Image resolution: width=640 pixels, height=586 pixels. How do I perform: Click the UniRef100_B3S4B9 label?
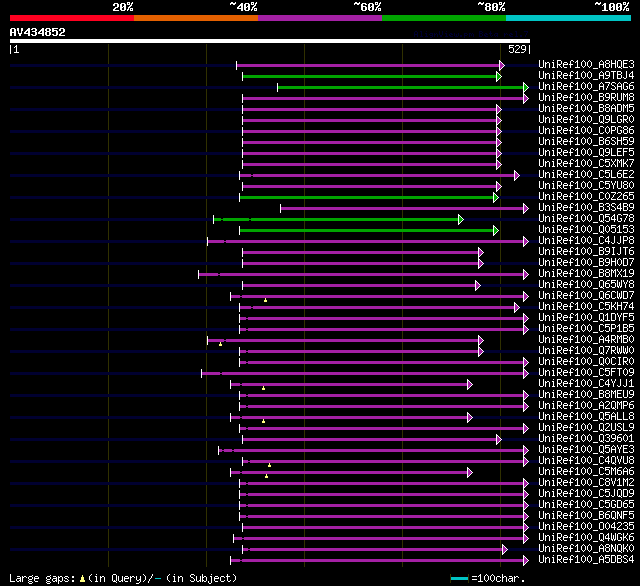586,208
